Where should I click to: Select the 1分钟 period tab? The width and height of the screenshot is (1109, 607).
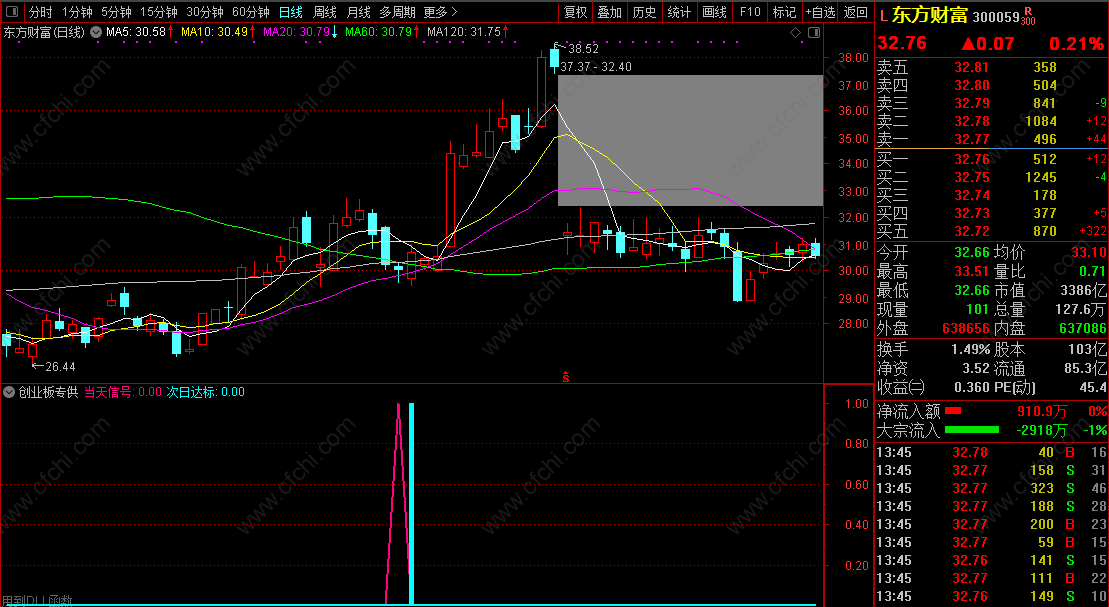coord(77,12)
